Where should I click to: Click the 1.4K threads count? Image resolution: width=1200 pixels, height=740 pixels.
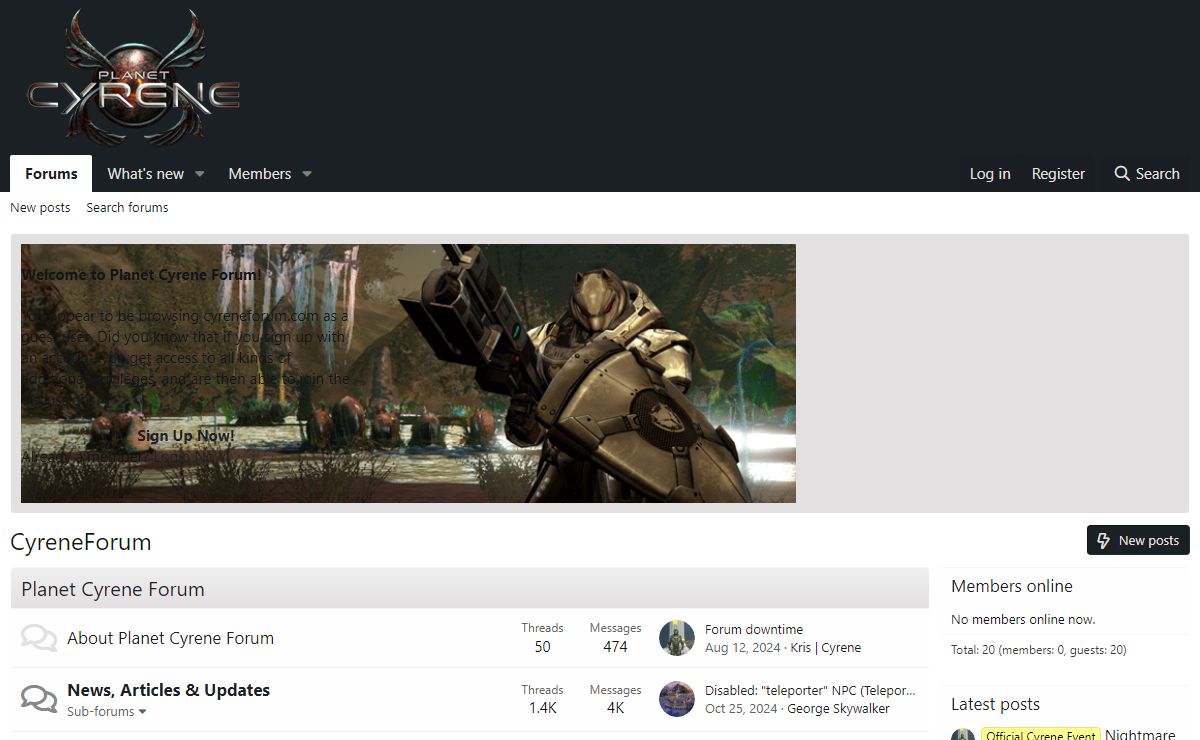pyautogui.click(x=542, y=708)
